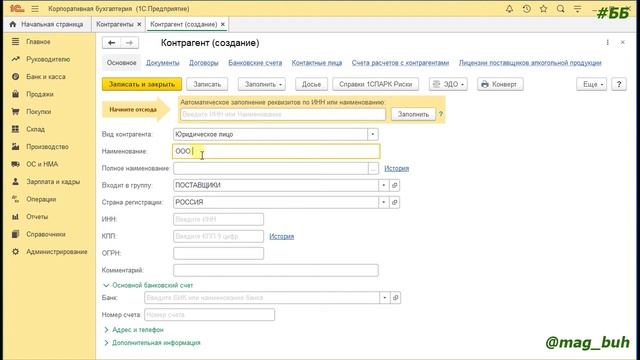The image size is (640, 360).
Task: Open the Заполнить toolbar dropdown
Action: point(262,84)
